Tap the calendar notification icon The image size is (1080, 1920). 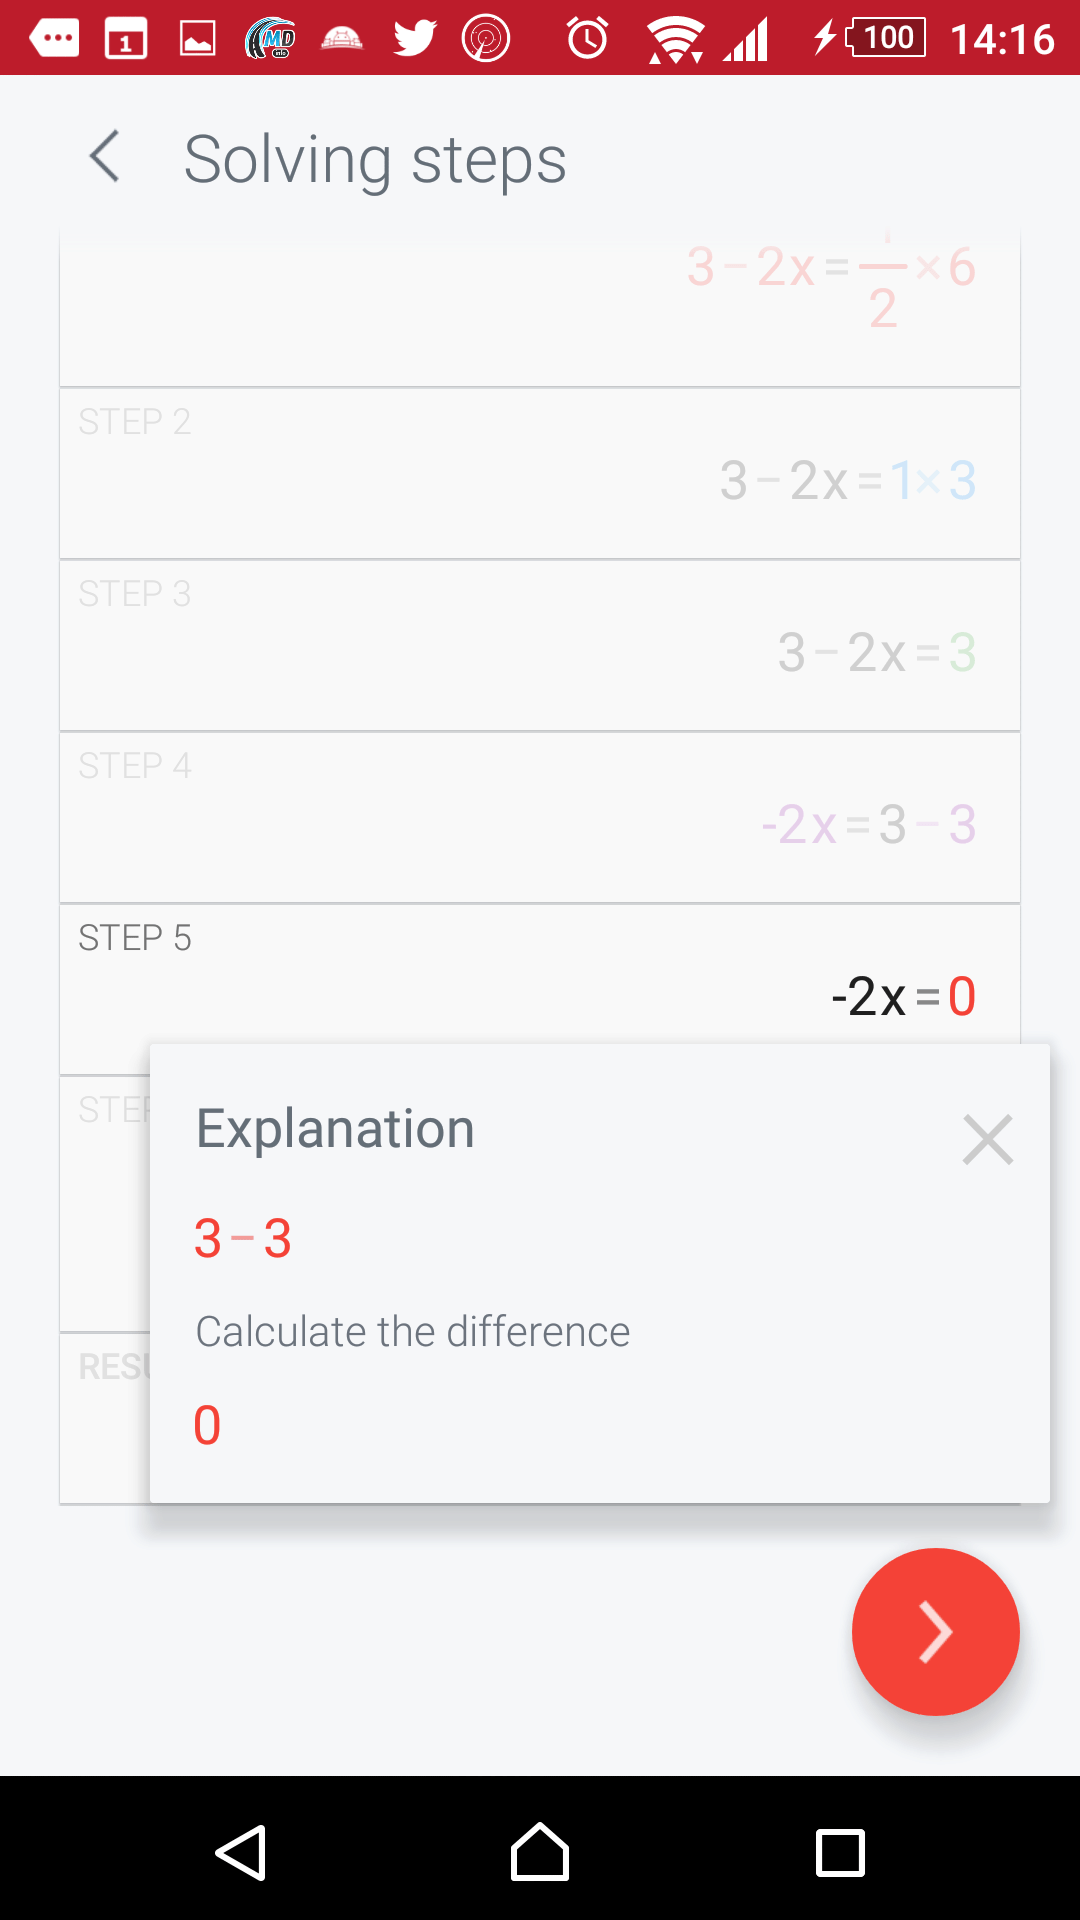point(126,40)
